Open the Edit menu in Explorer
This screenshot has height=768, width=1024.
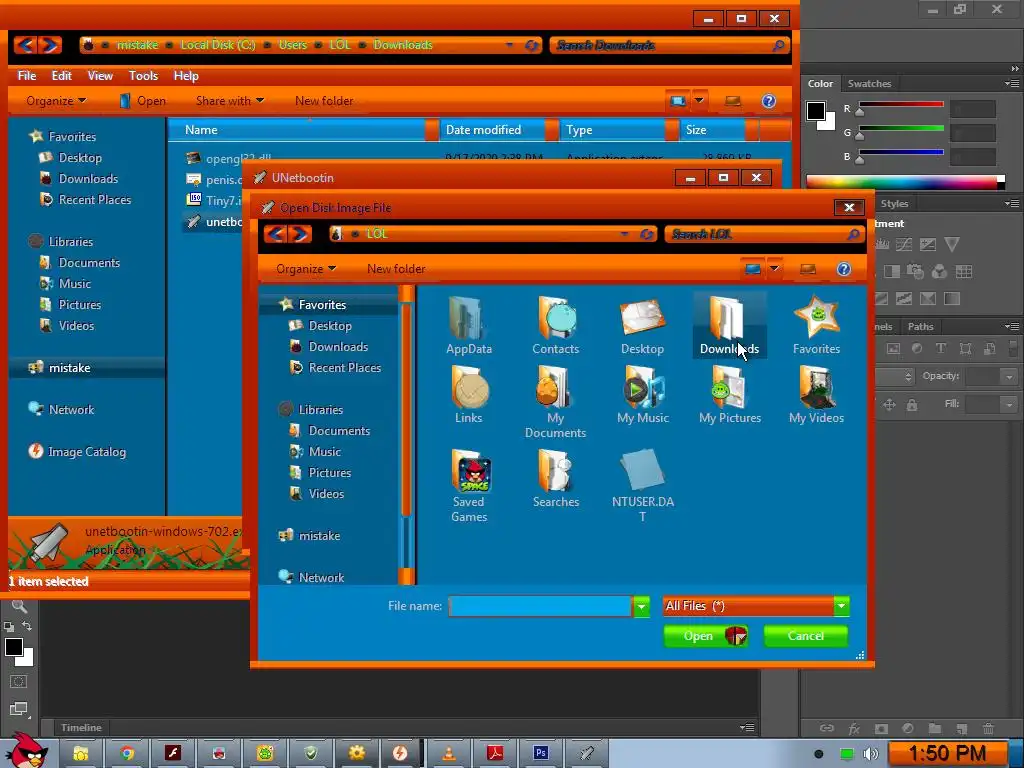(61, 76)
